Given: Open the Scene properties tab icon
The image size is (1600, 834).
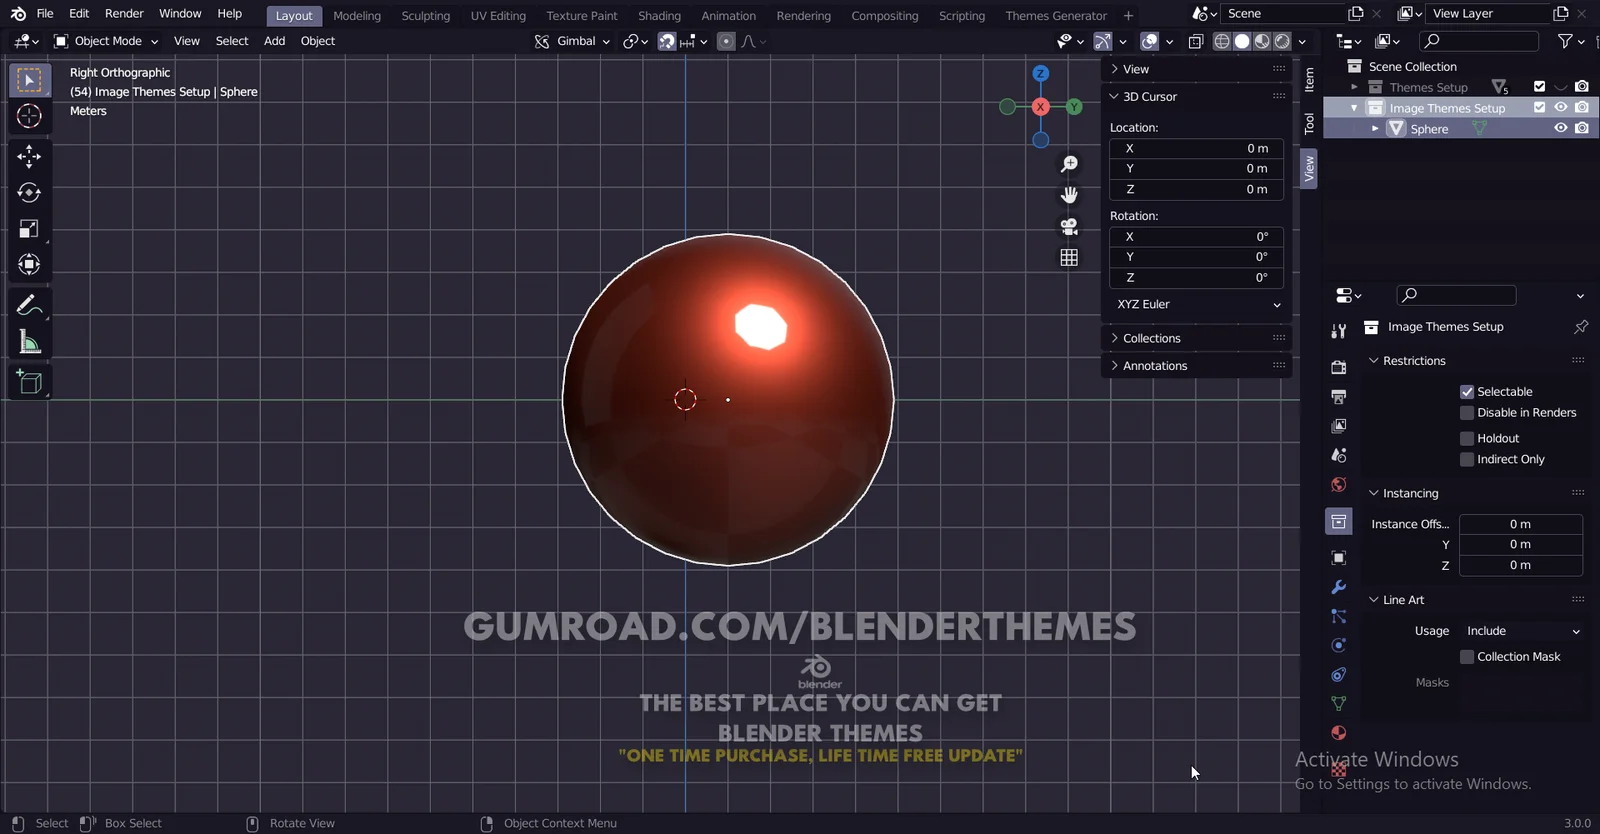Looking at the screenshot, I should pyautogui.click(x=1339, y=455).
